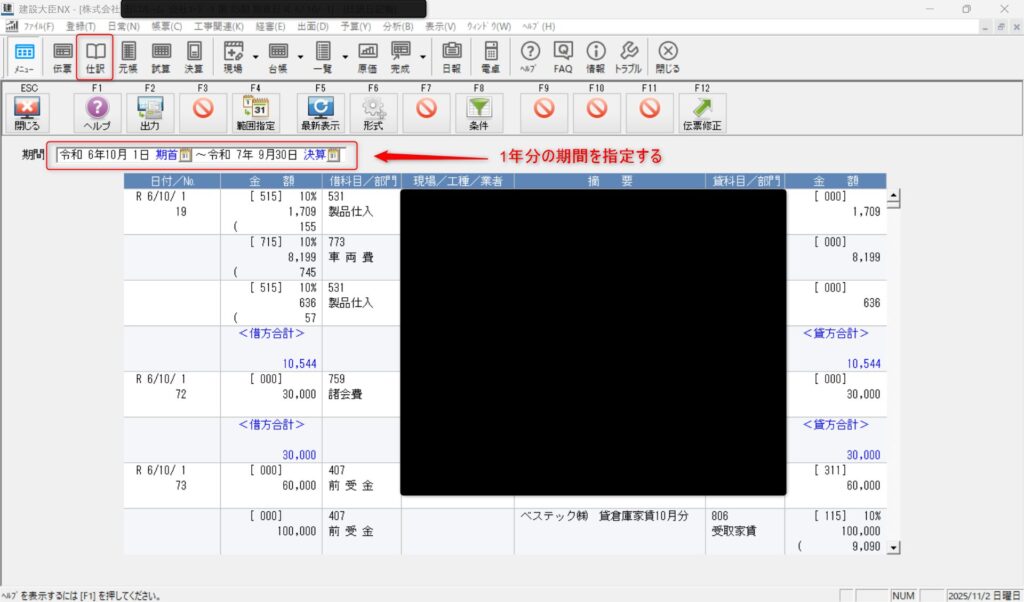
Task: Expand the 一覧 dropdown arrow
Action: click(x=344, y=56)
